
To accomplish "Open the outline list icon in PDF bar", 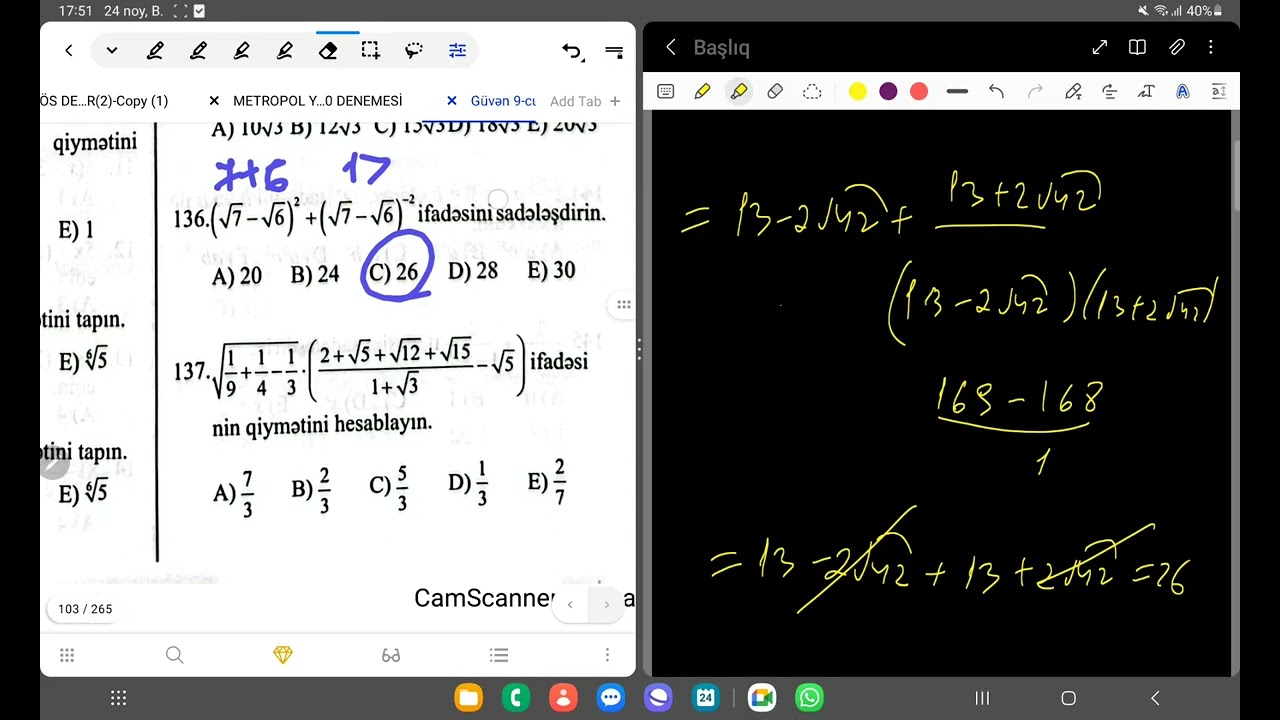I will [499, 655].
